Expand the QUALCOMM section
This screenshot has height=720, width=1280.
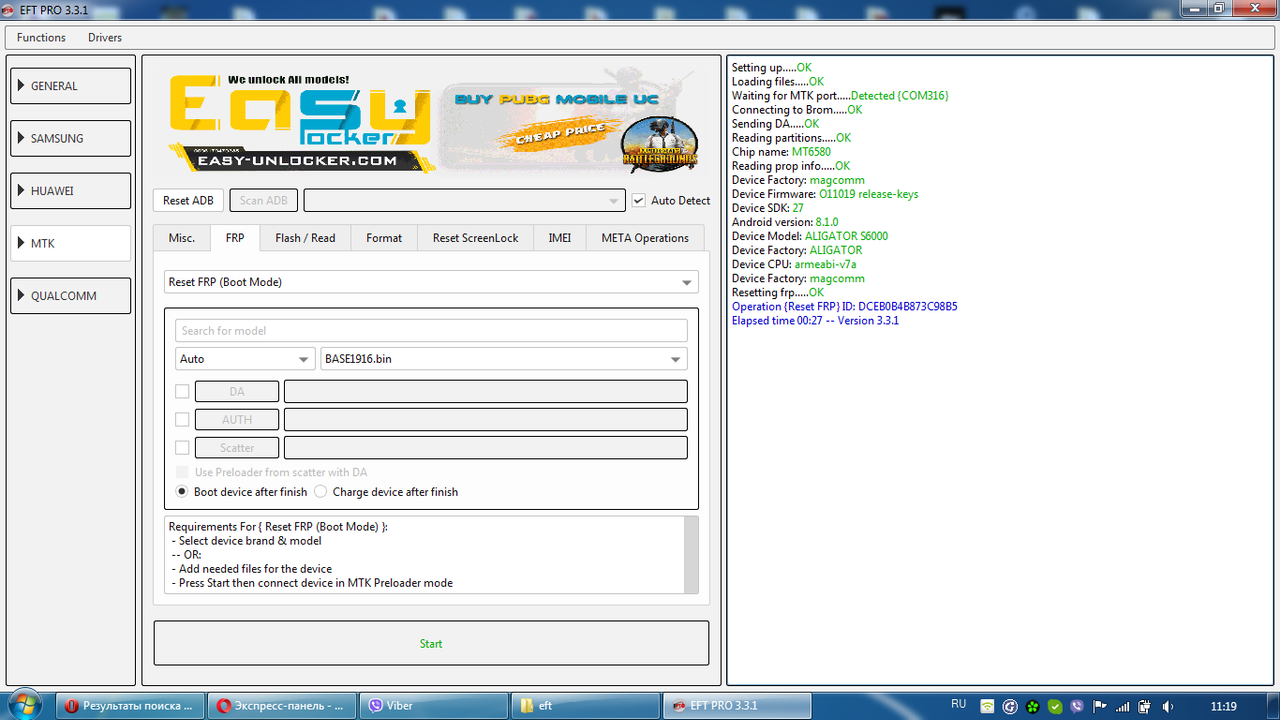point(71,296)
